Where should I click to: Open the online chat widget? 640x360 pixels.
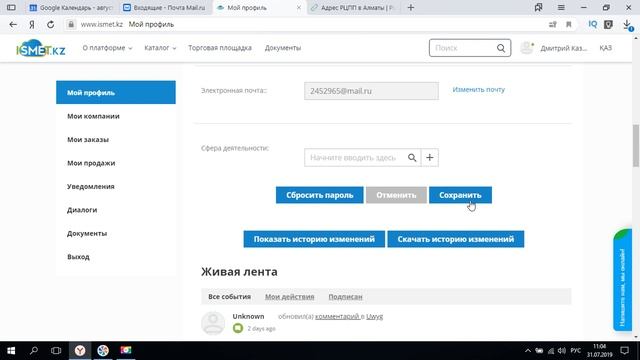(622, 280)
